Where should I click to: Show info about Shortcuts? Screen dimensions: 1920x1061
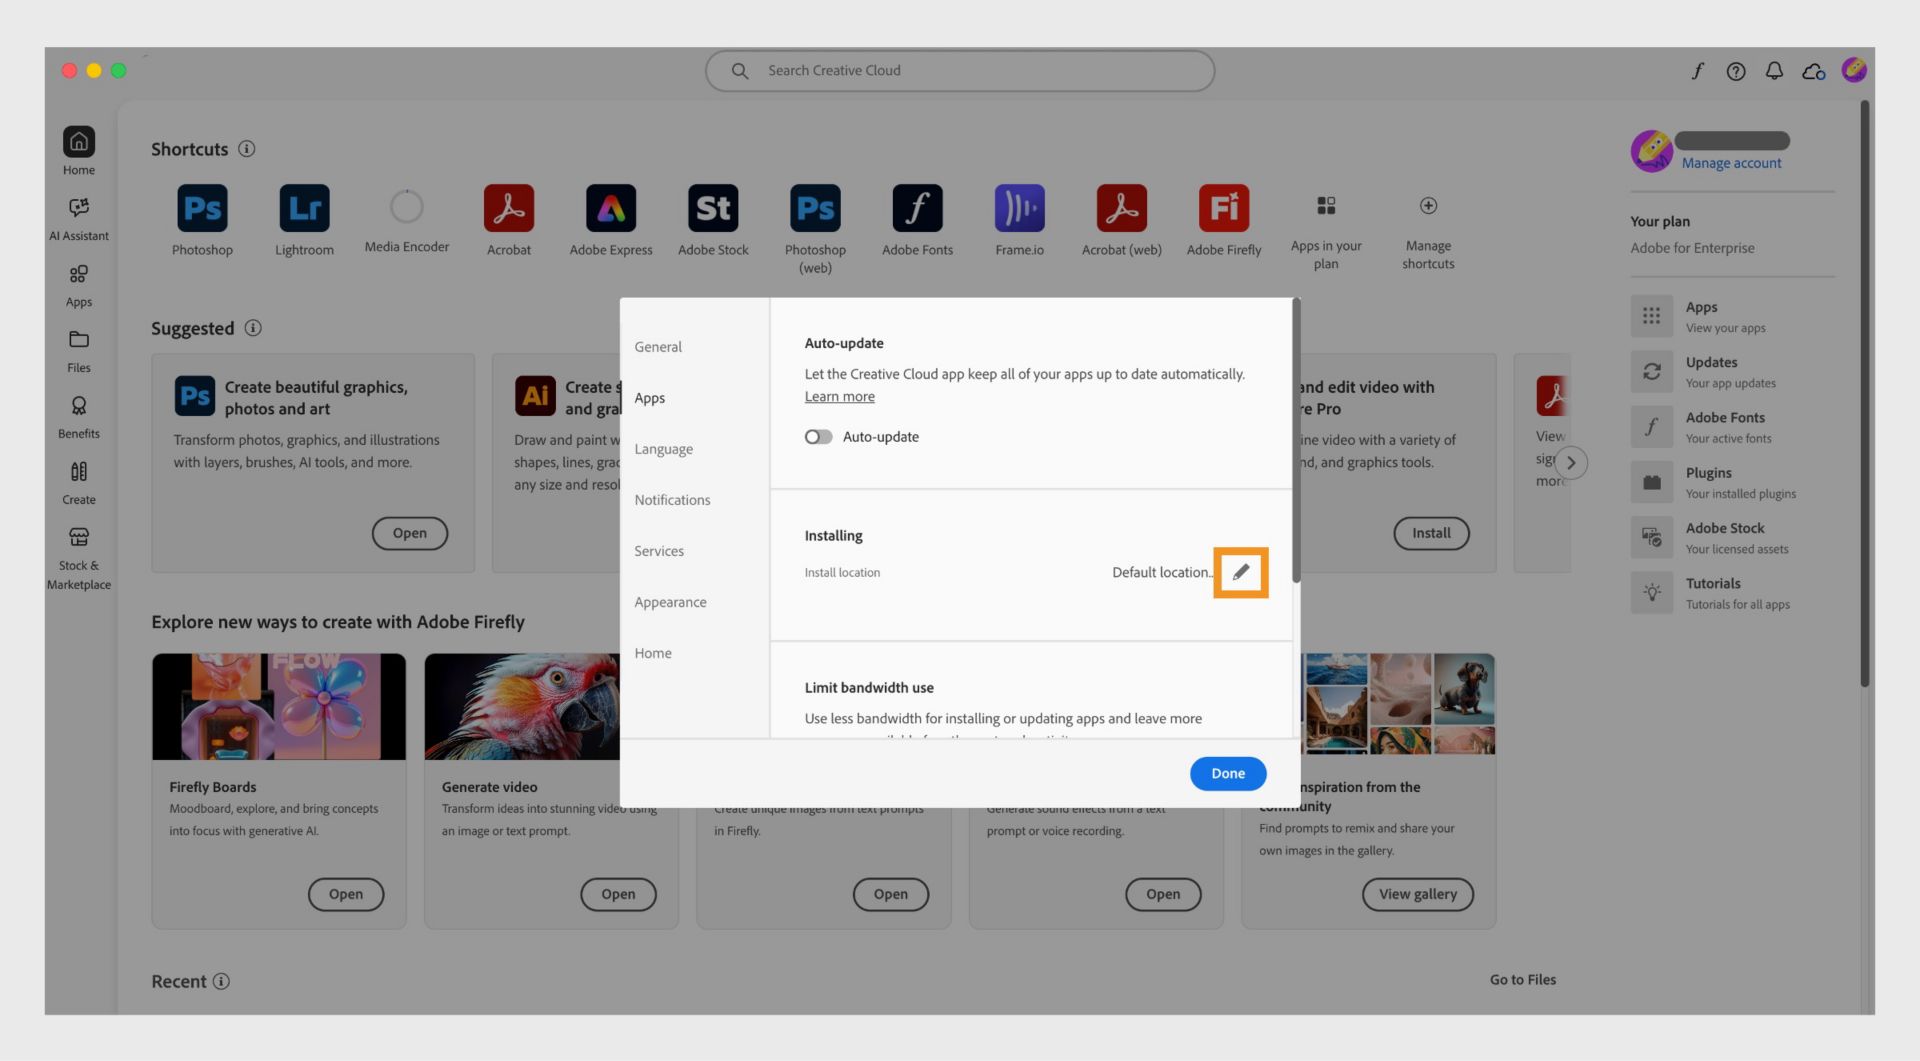click(x=246, y=149)
